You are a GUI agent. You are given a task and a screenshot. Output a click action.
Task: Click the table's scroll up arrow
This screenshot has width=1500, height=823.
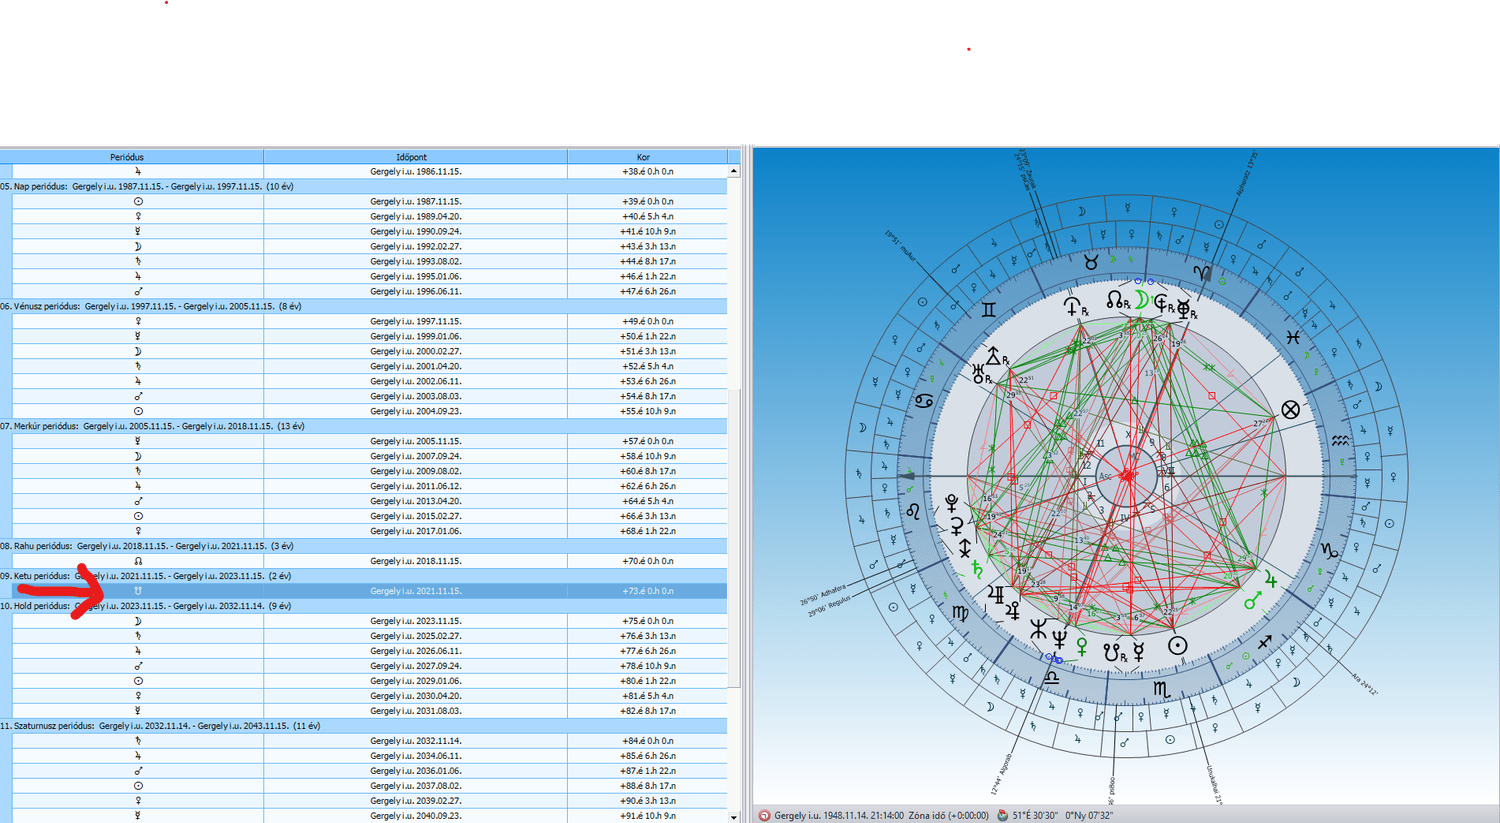[x=734, y=172]
